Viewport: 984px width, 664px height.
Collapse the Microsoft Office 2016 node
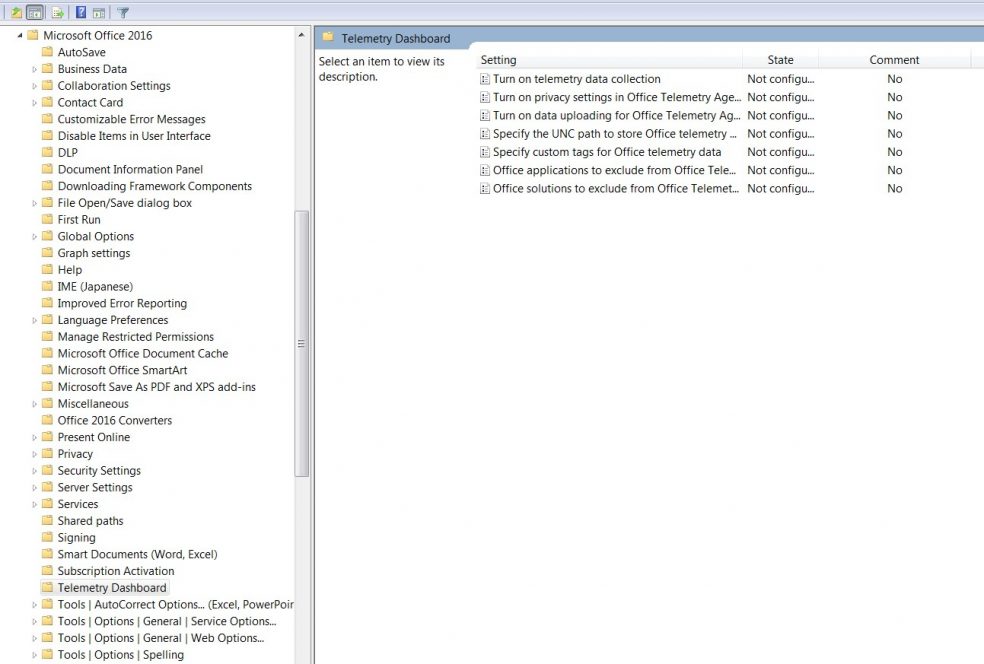pos(20,36)
